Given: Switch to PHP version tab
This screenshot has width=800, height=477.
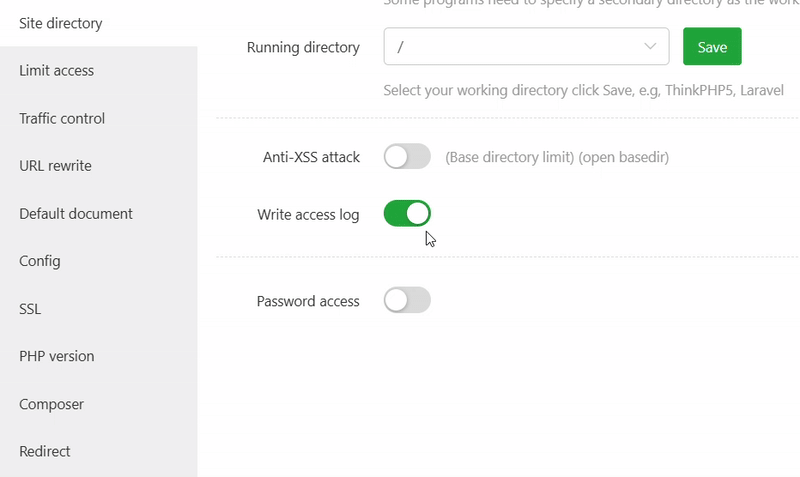Looking at the screenshot, I should 57,356.
